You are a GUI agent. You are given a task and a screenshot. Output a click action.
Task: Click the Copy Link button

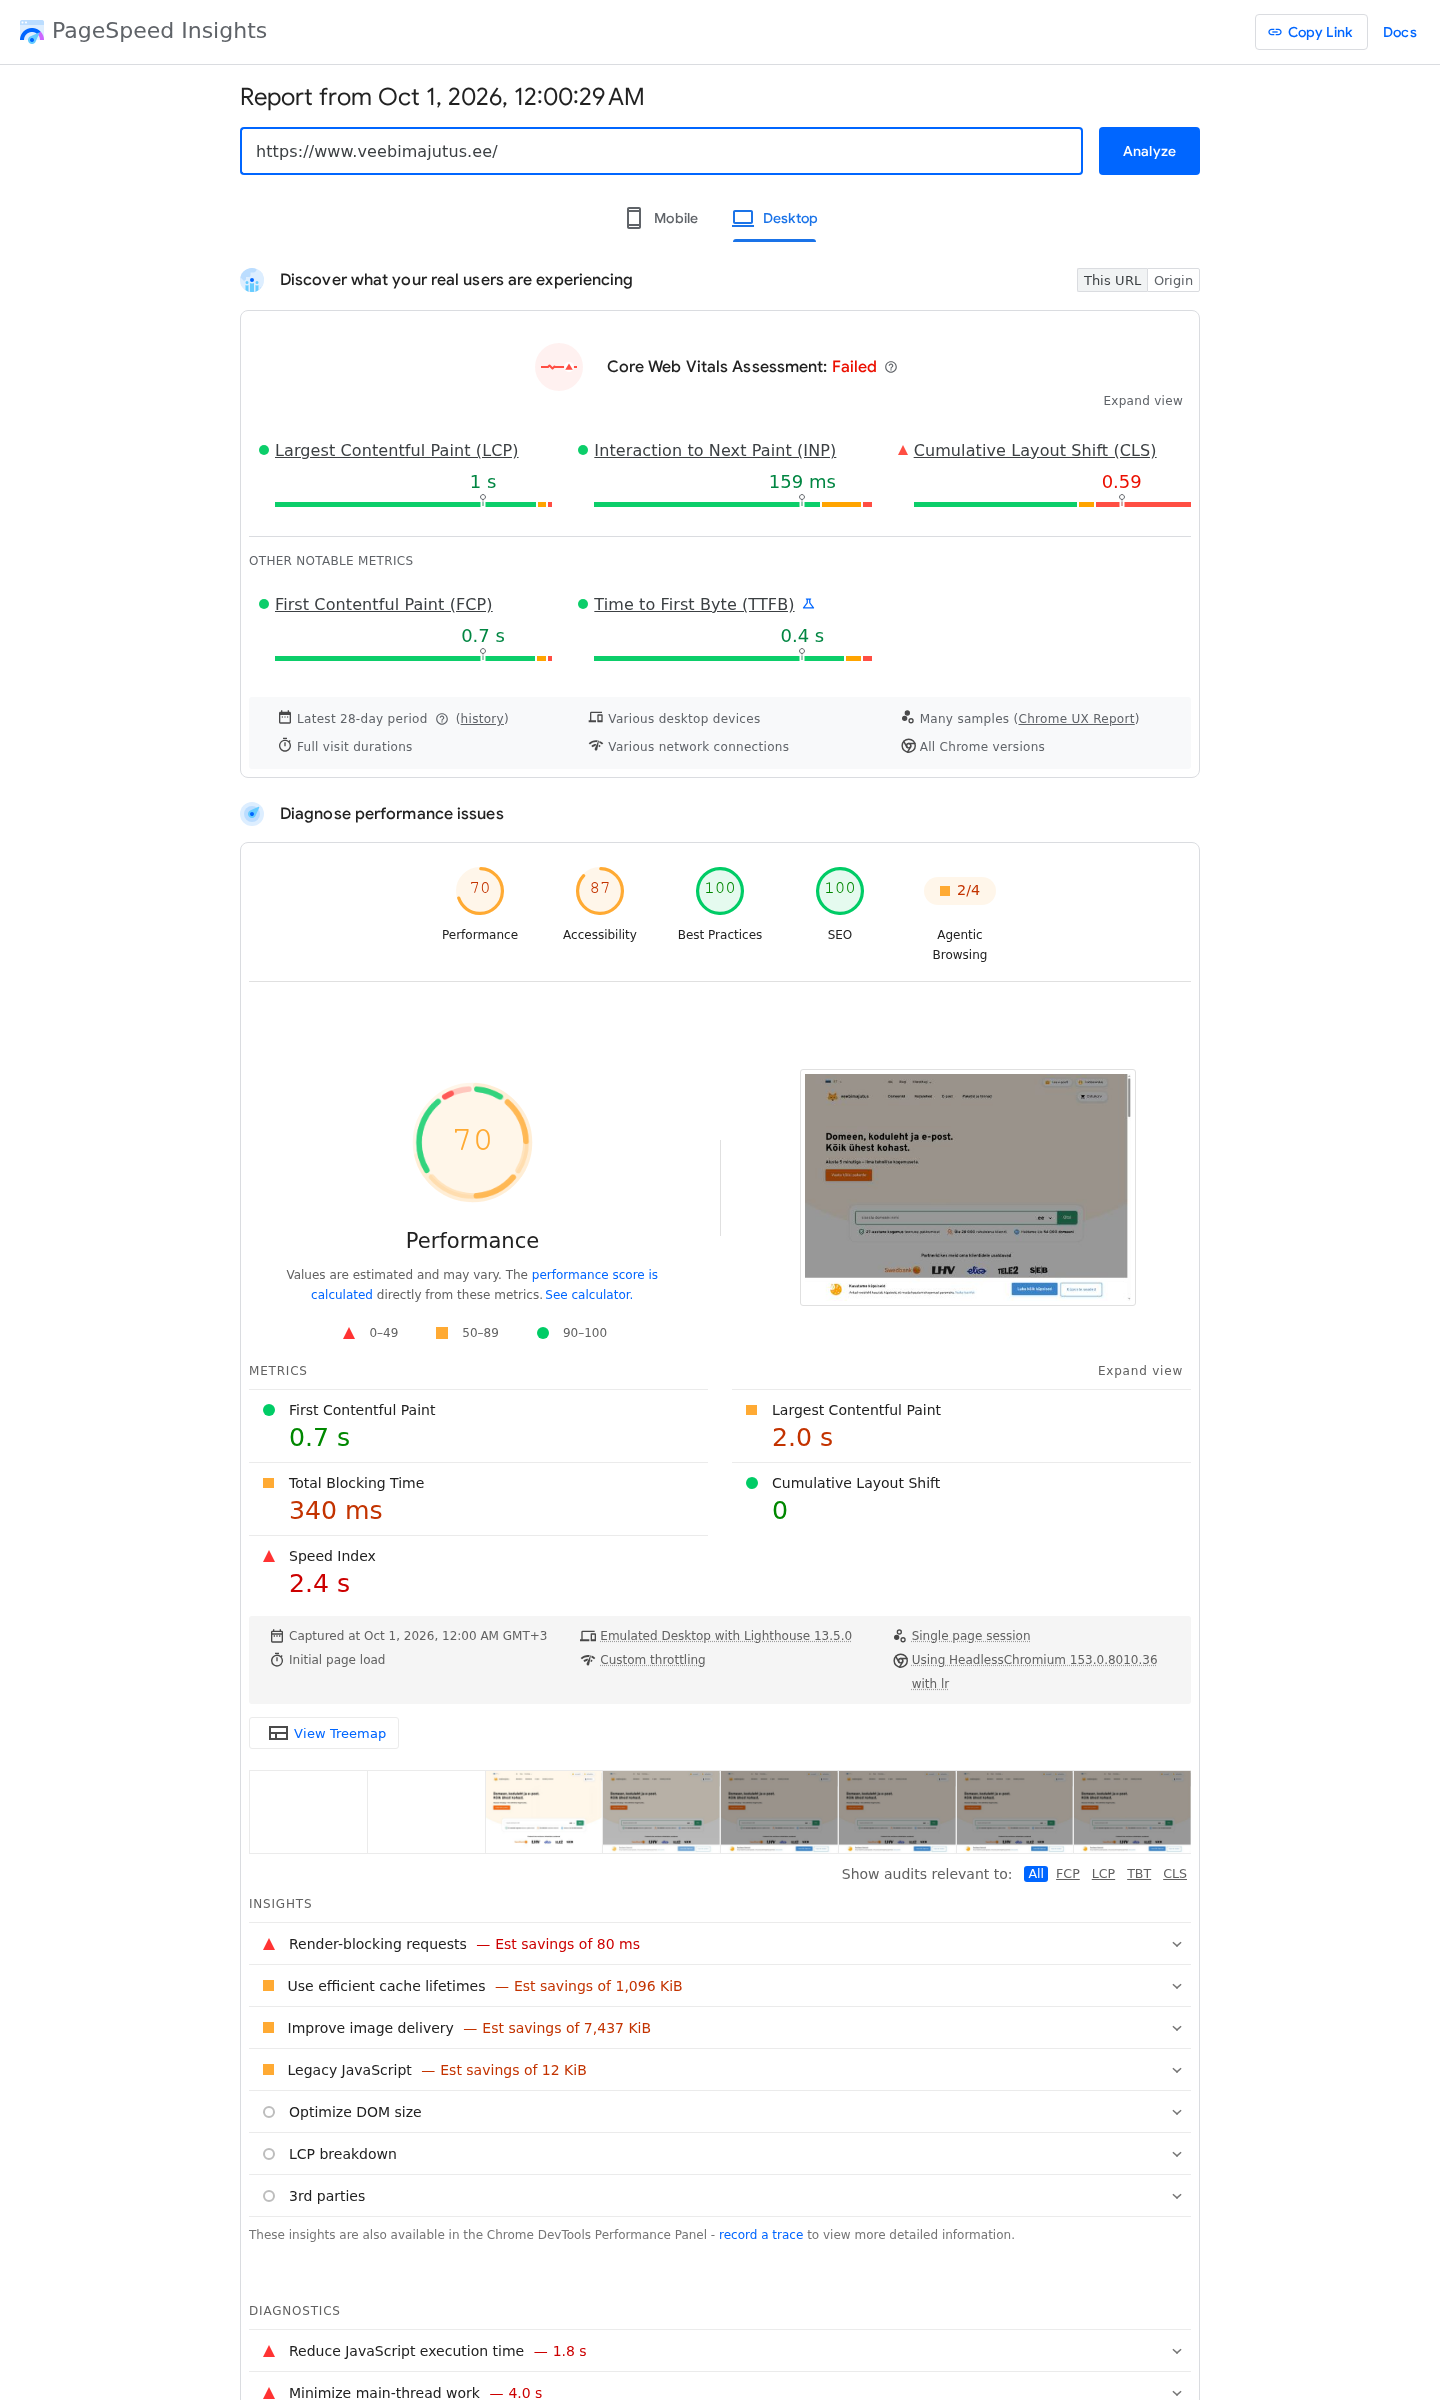[x=1311, y=32]
